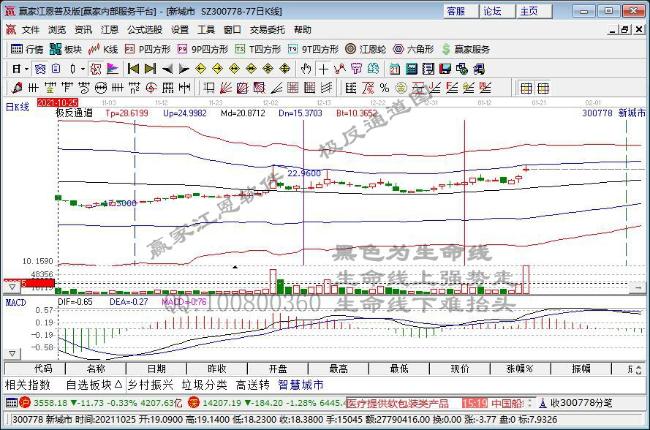Screen dimensions: 650x430
Task: Toggle the second yellow grid layout icon
Action: [543, 87]
